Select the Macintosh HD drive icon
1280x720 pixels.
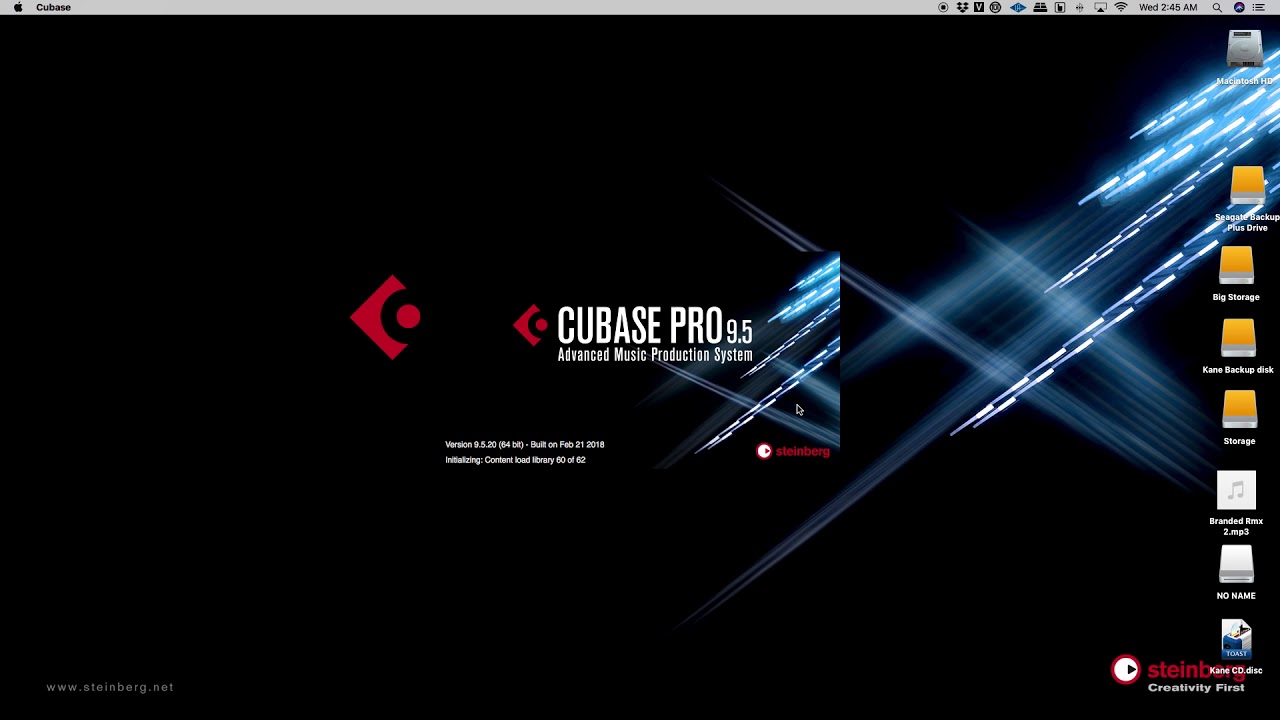click(1244, 57)
